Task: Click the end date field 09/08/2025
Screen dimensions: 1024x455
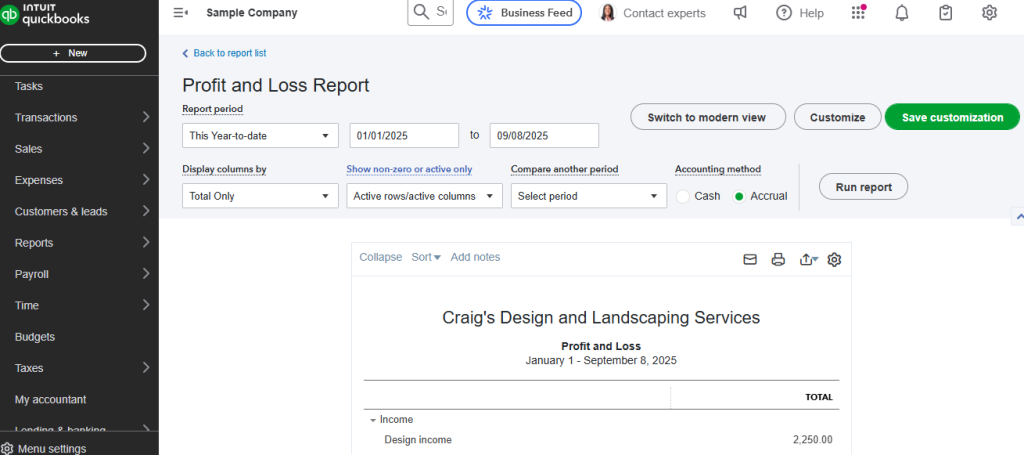Action: [x=544, y=136]
